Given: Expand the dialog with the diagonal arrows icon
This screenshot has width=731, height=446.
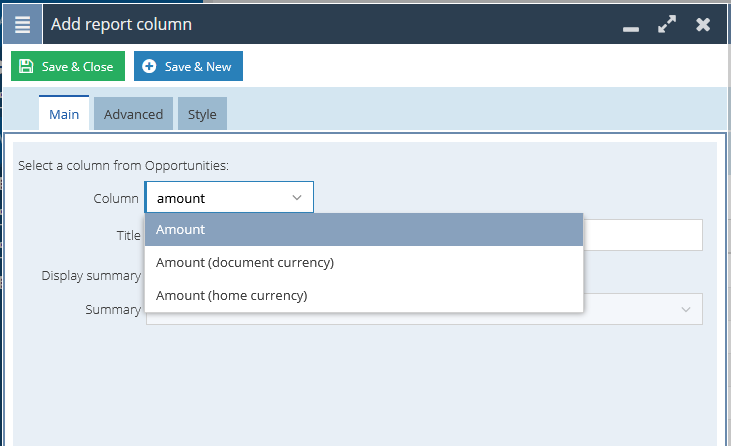Looking at the screenshot, I should pyautogui.click(x=667, y=24).
